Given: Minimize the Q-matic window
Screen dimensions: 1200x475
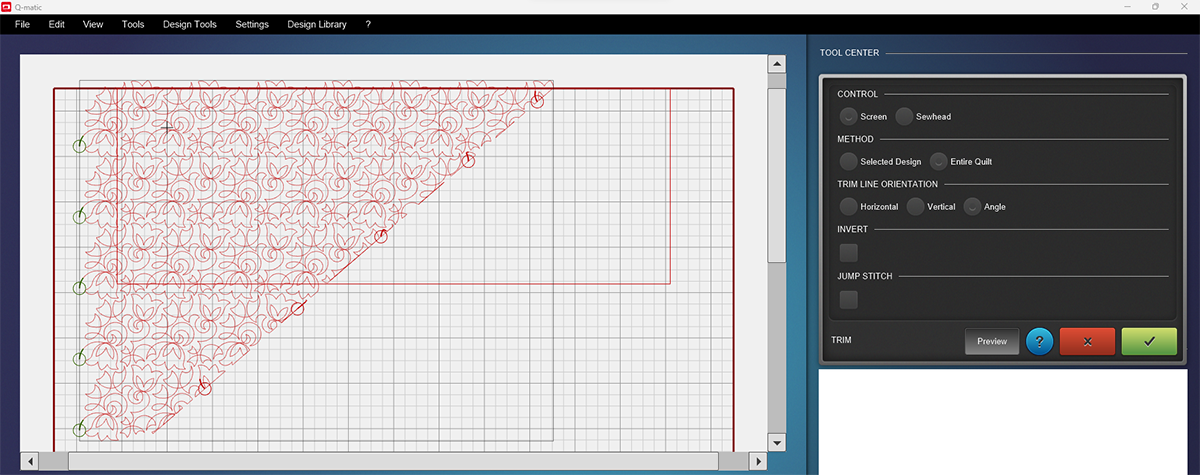Looking at the screenshot, I should point(1126,6).
